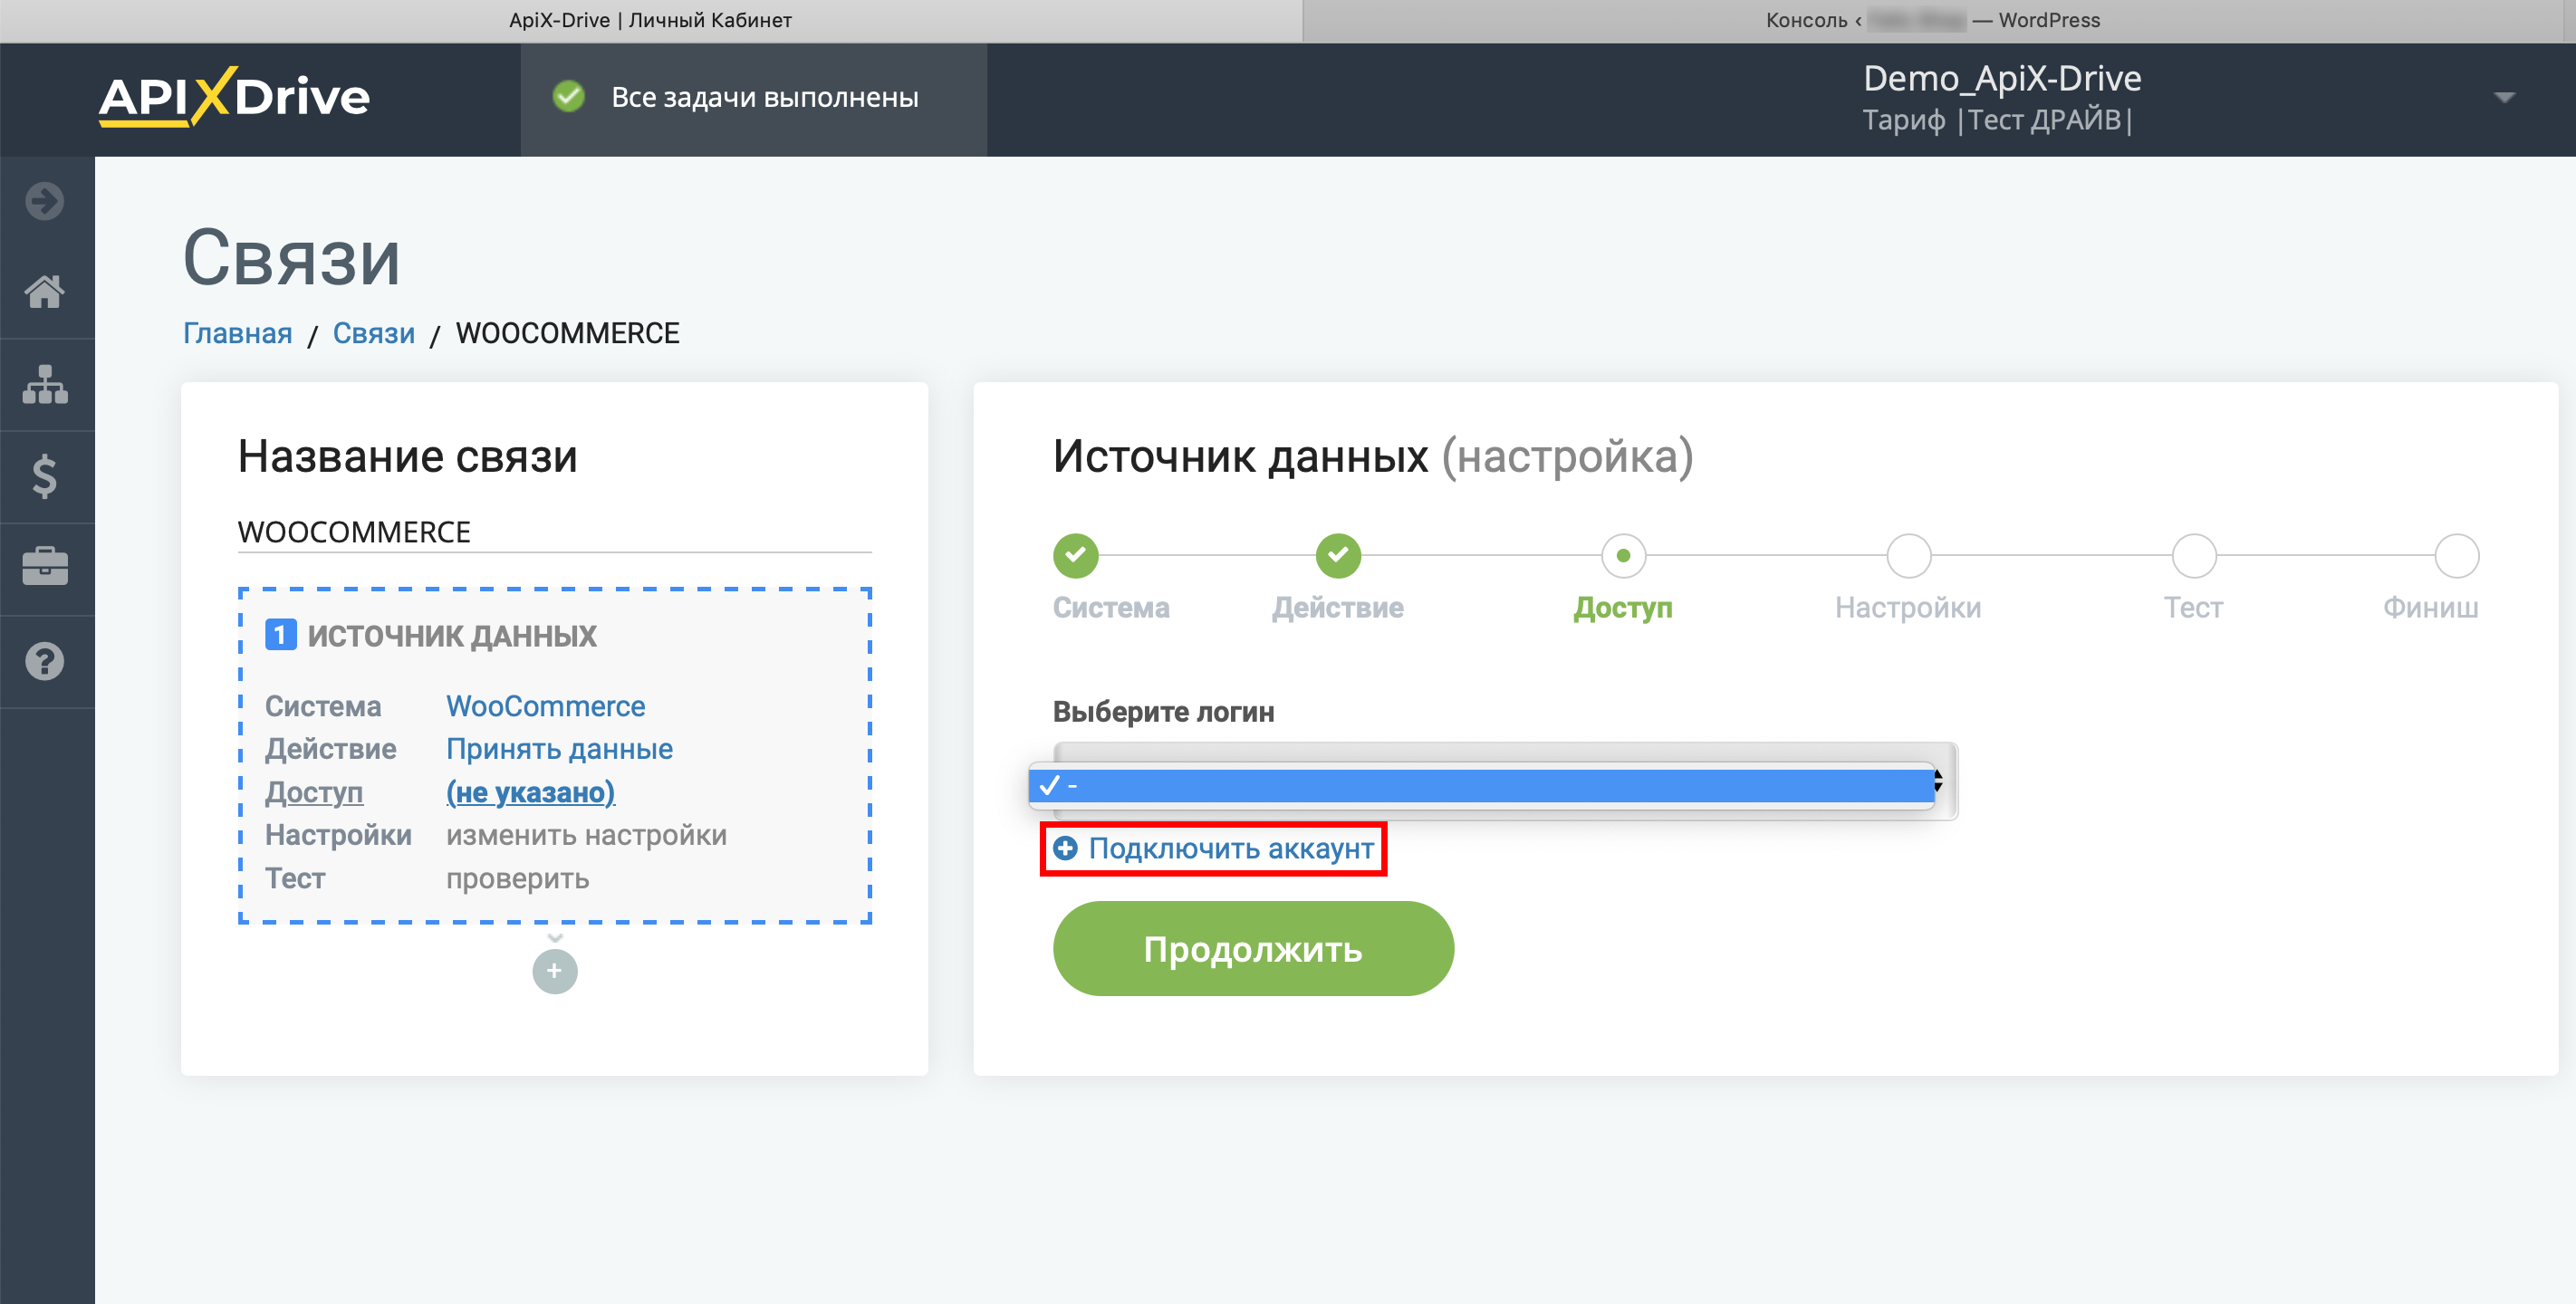Click the (не указано) access link
The height and width of the screenshot is (1304, 2576).
point(530,792)
